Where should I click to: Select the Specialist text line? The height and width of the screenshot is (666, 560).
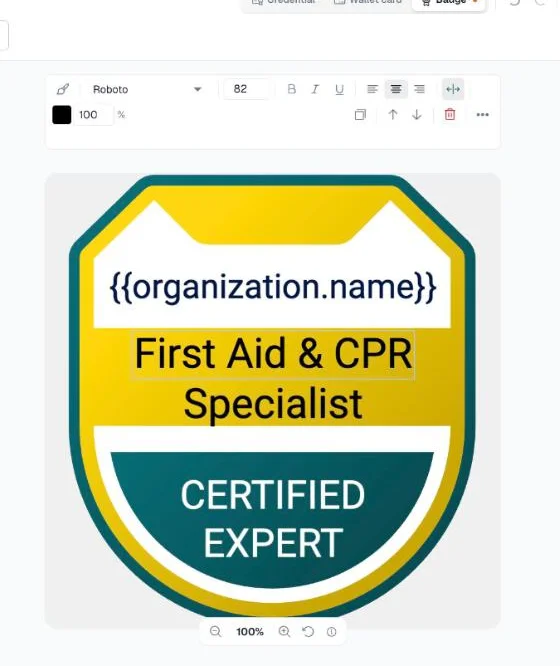point(273,404)
